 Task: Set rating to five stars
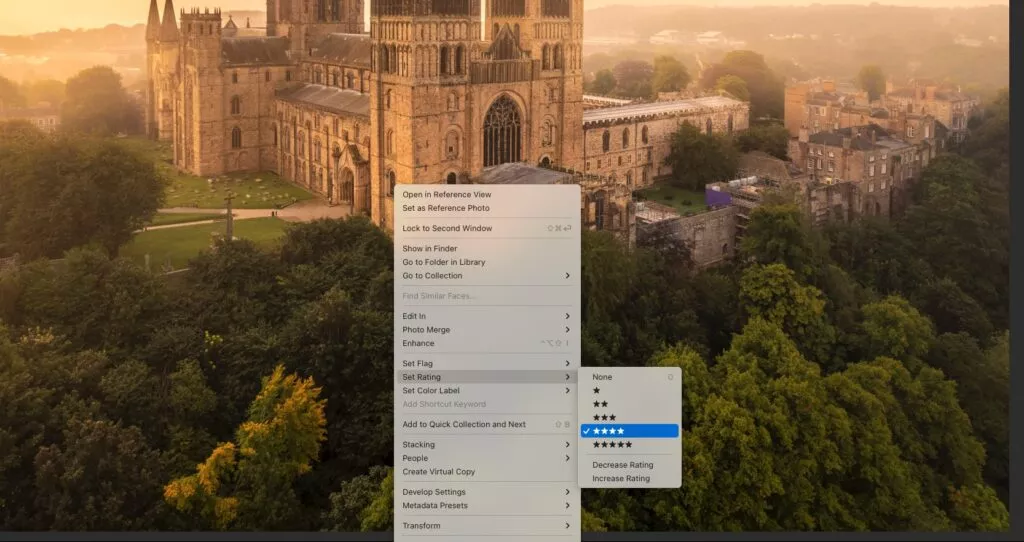click(612, 444)
